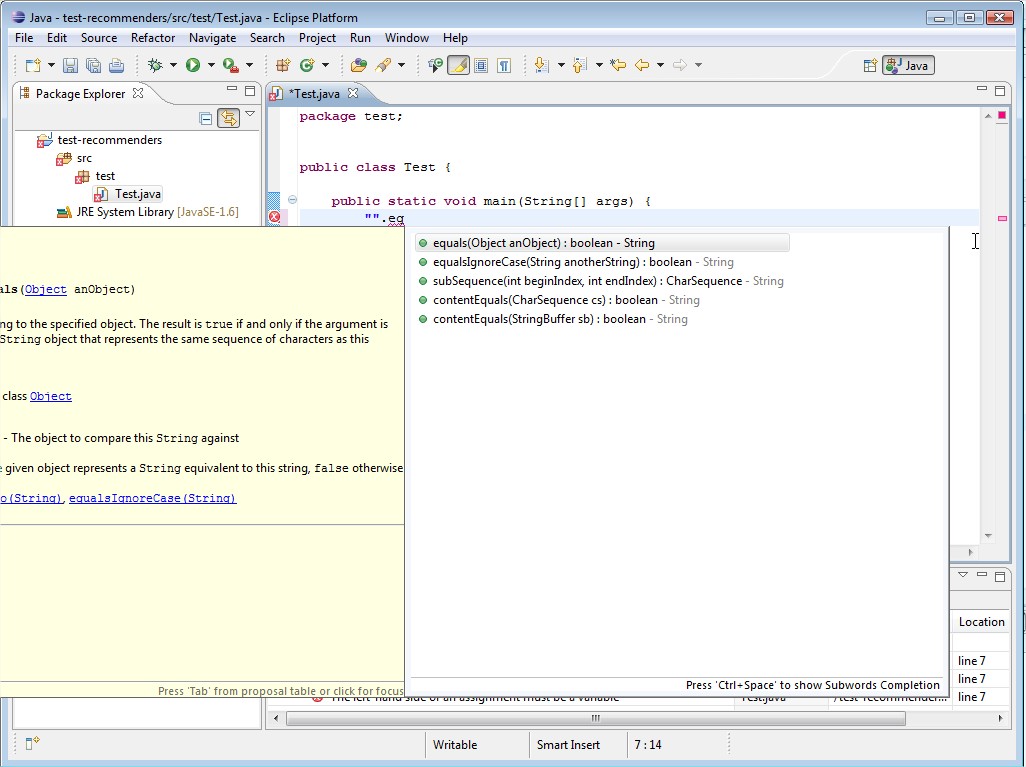Open the Source menu
Screen dimensions: 1026x767
[x=99, y=38]
